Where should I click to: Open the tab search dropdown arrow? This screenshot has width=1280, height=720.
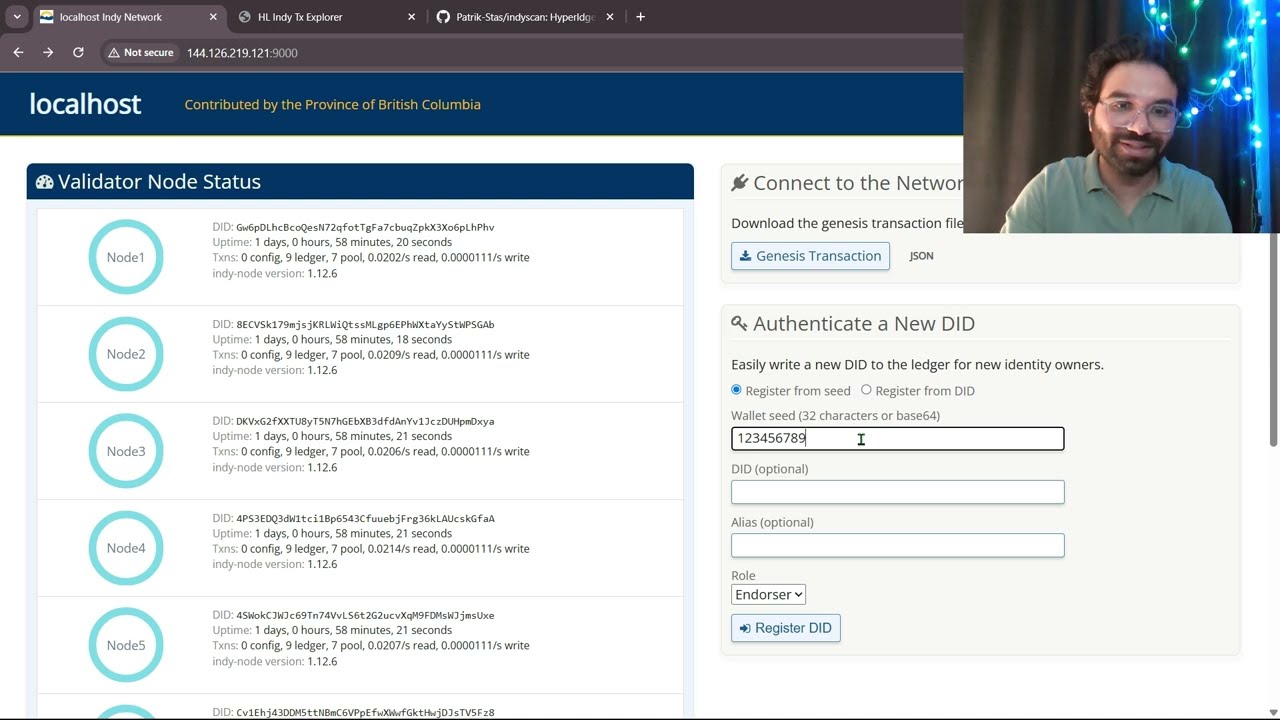pos(17,17)
